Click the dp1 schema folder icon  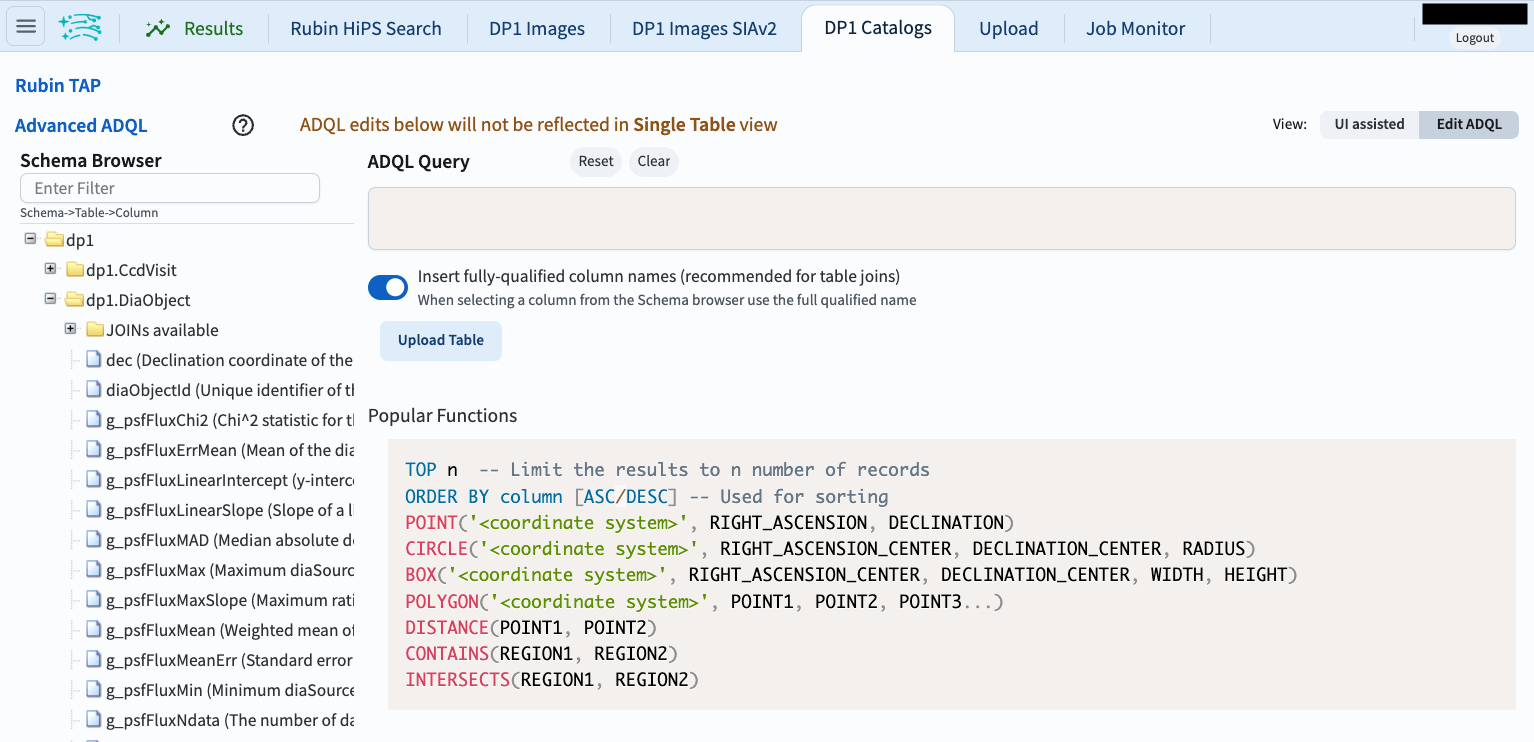[x=53, y=240]
